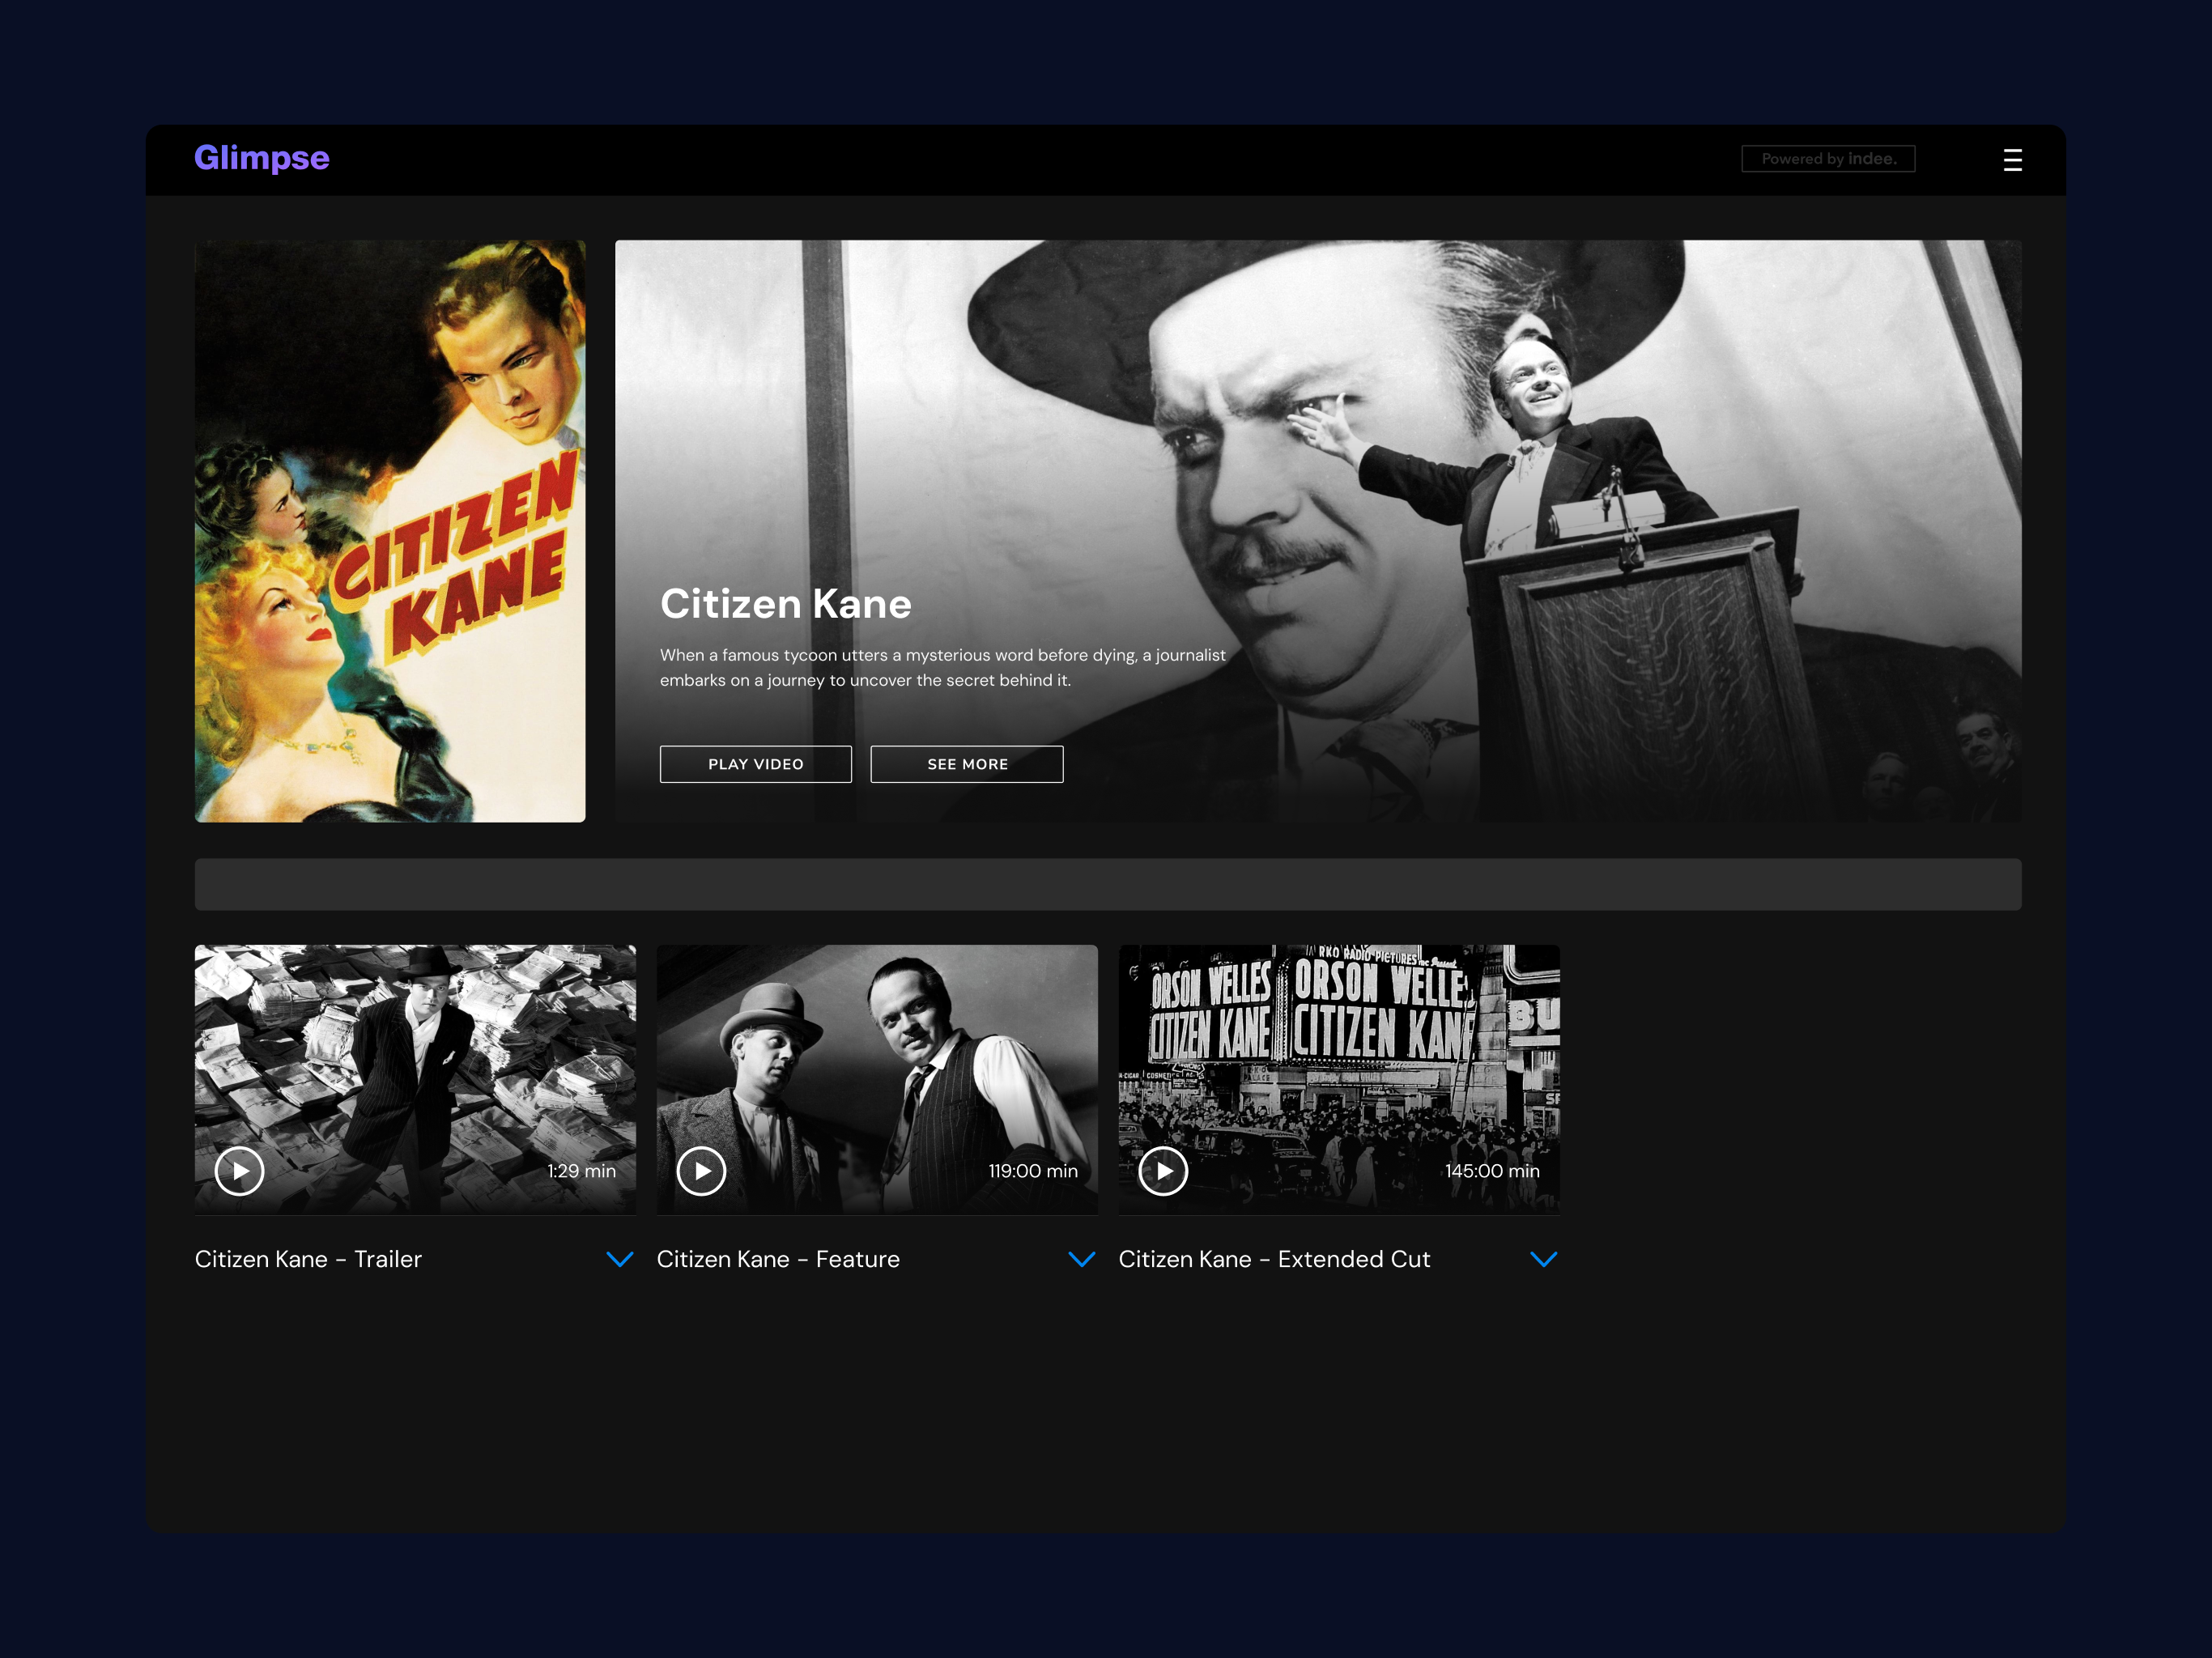Expand Citizen Kane - Extended Cut details chevron
This screenshot has width=2212, height=1658.
[1544, 1259]
